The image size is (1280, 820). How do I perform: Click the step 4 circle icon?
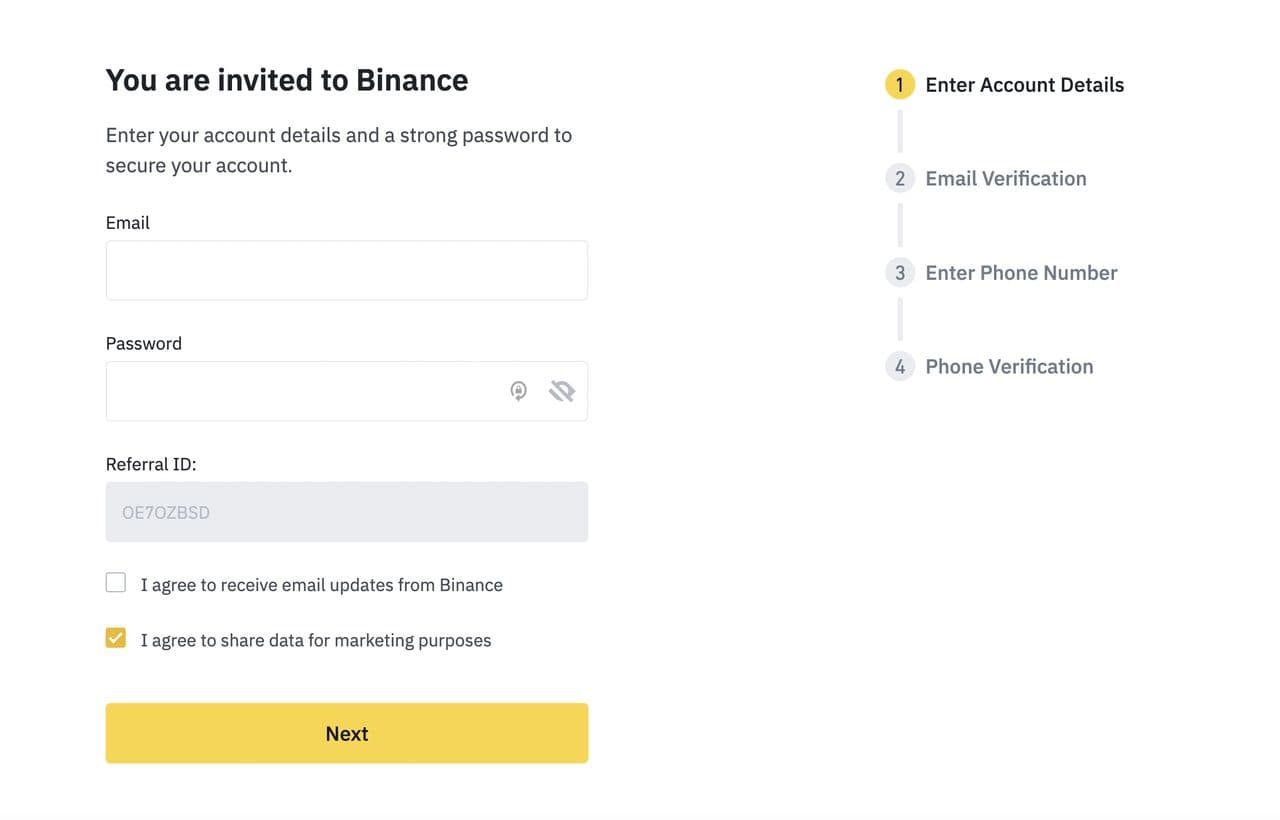click(899, 367)
